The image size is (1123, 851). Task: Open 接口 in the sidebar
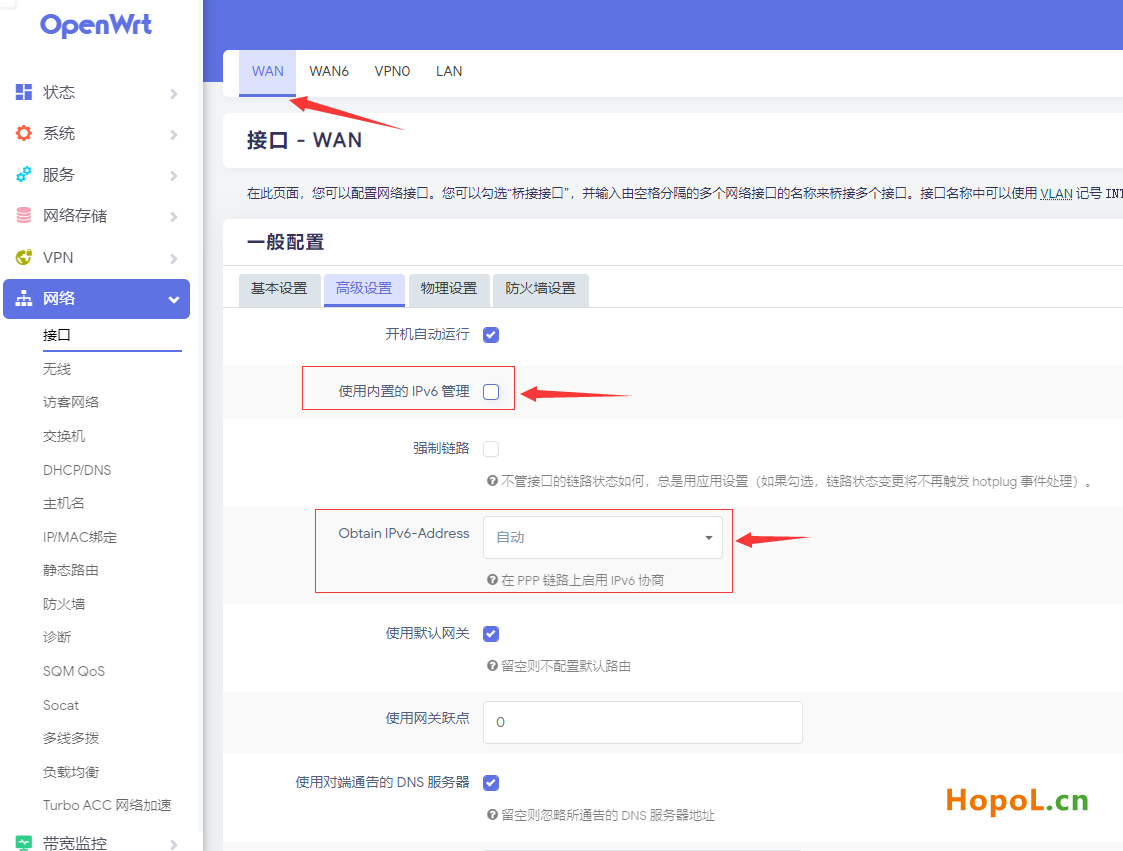click(57, 335)
